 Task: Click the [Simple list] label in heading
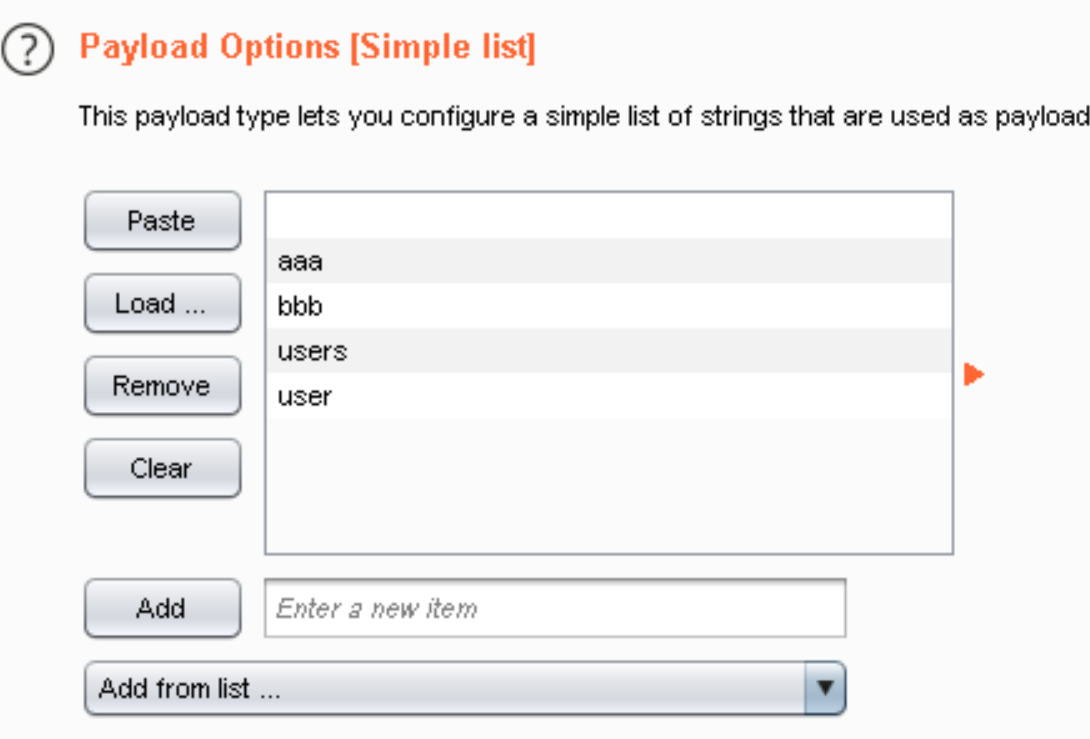point(443,47)
